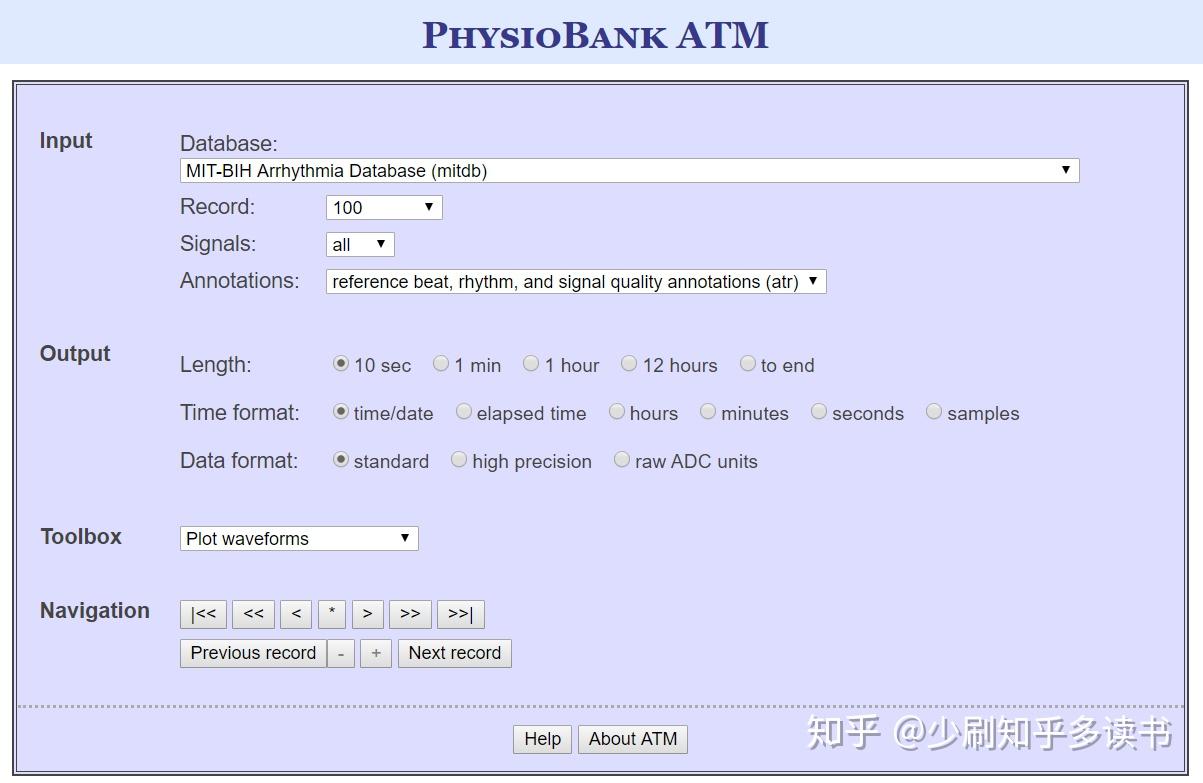Click the Output section heading

(x=75, y=354)
